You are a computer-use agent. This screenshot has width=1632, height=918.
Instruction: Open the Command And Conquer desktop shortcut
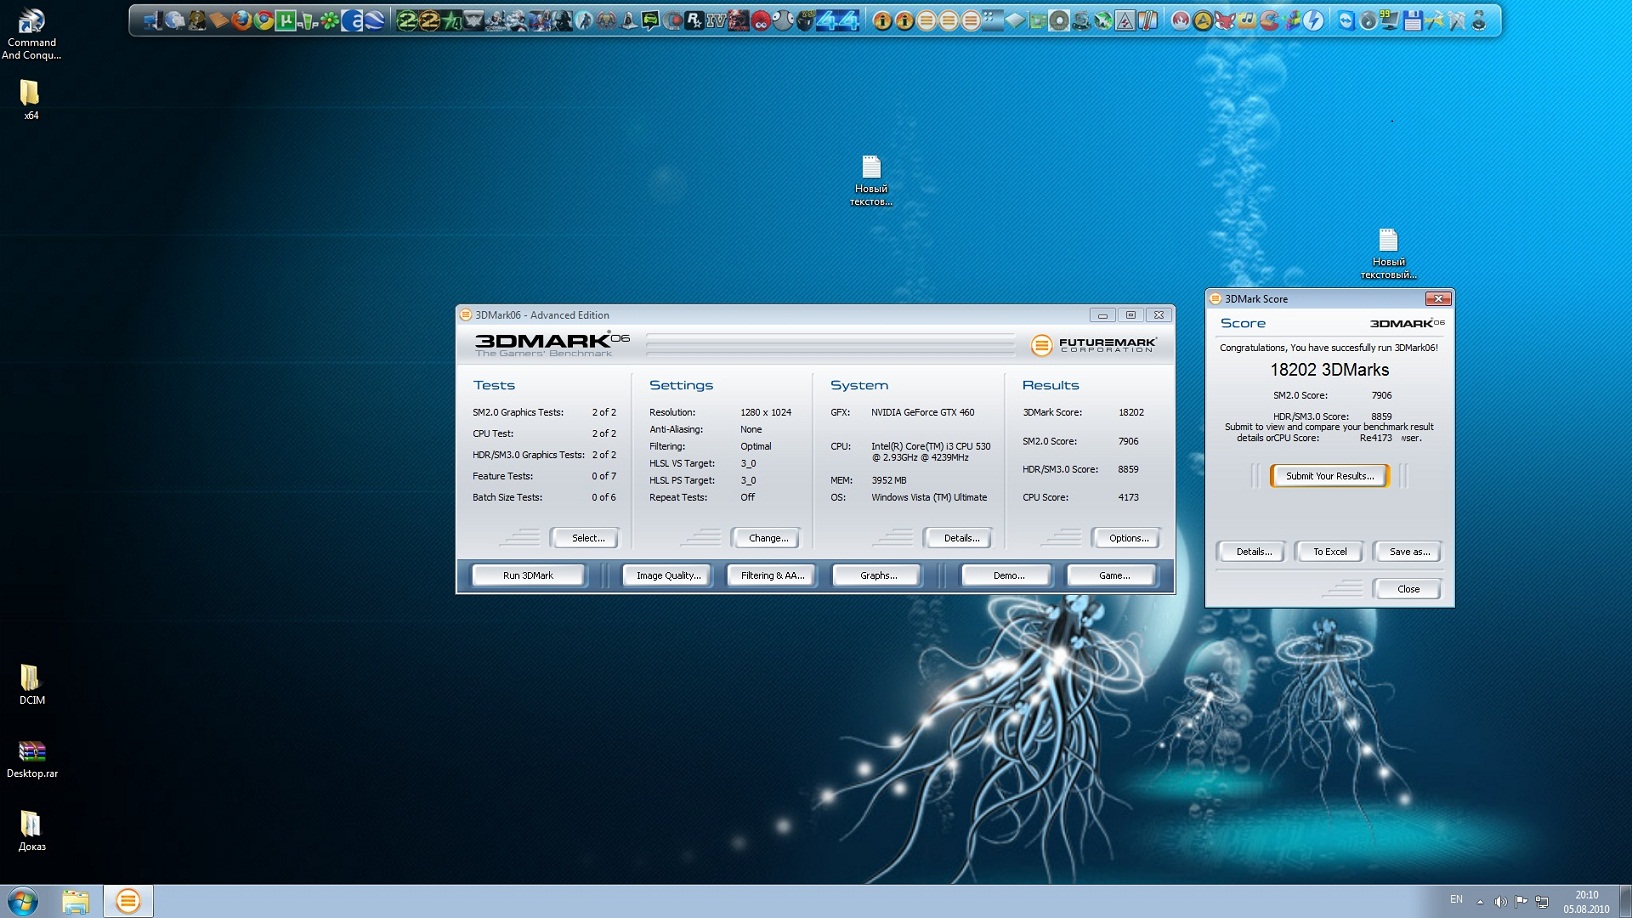pyautogui.click(x=31, y=34)
